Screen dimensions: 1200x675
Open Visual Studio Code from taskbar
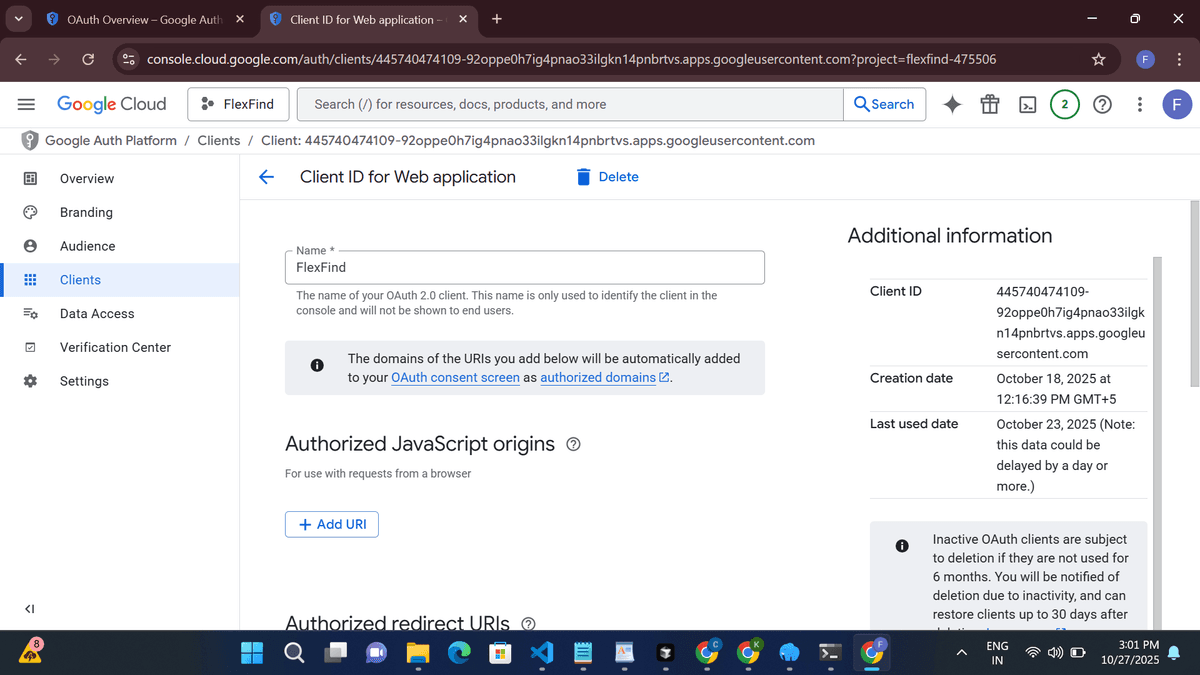[x=542, y=652]
